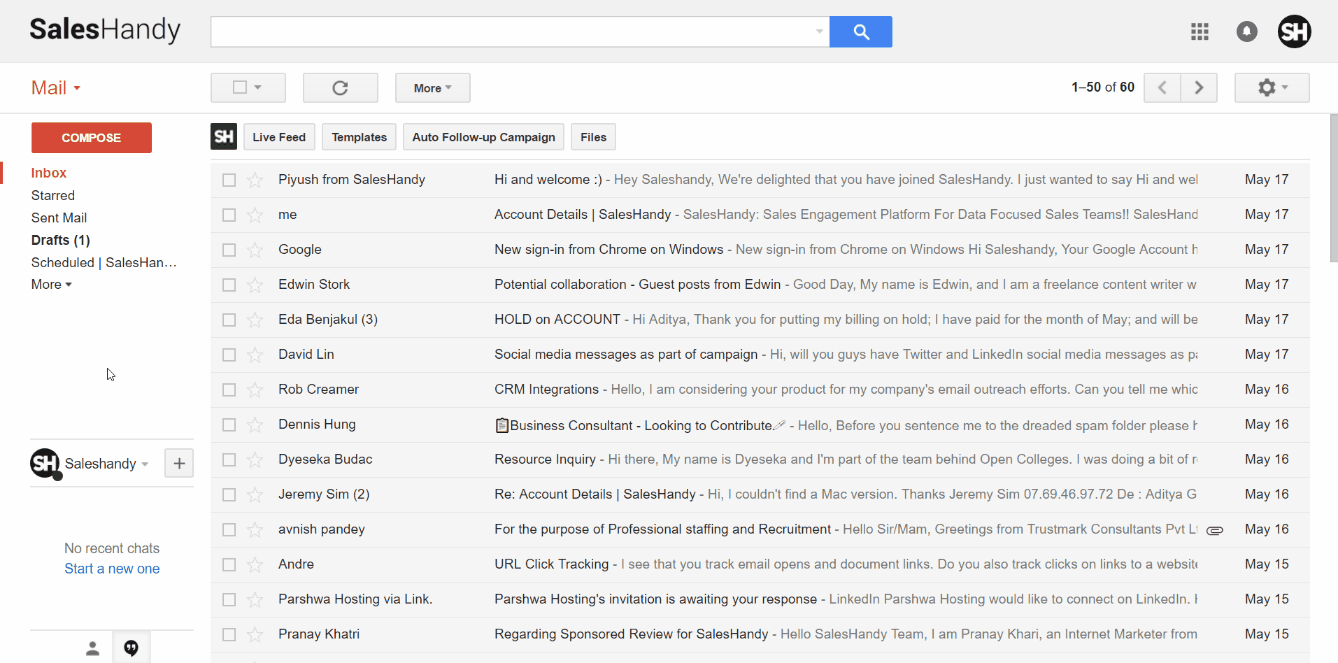Open Drafts (1) folder
Screen dimensions: 1338x663
60,240
